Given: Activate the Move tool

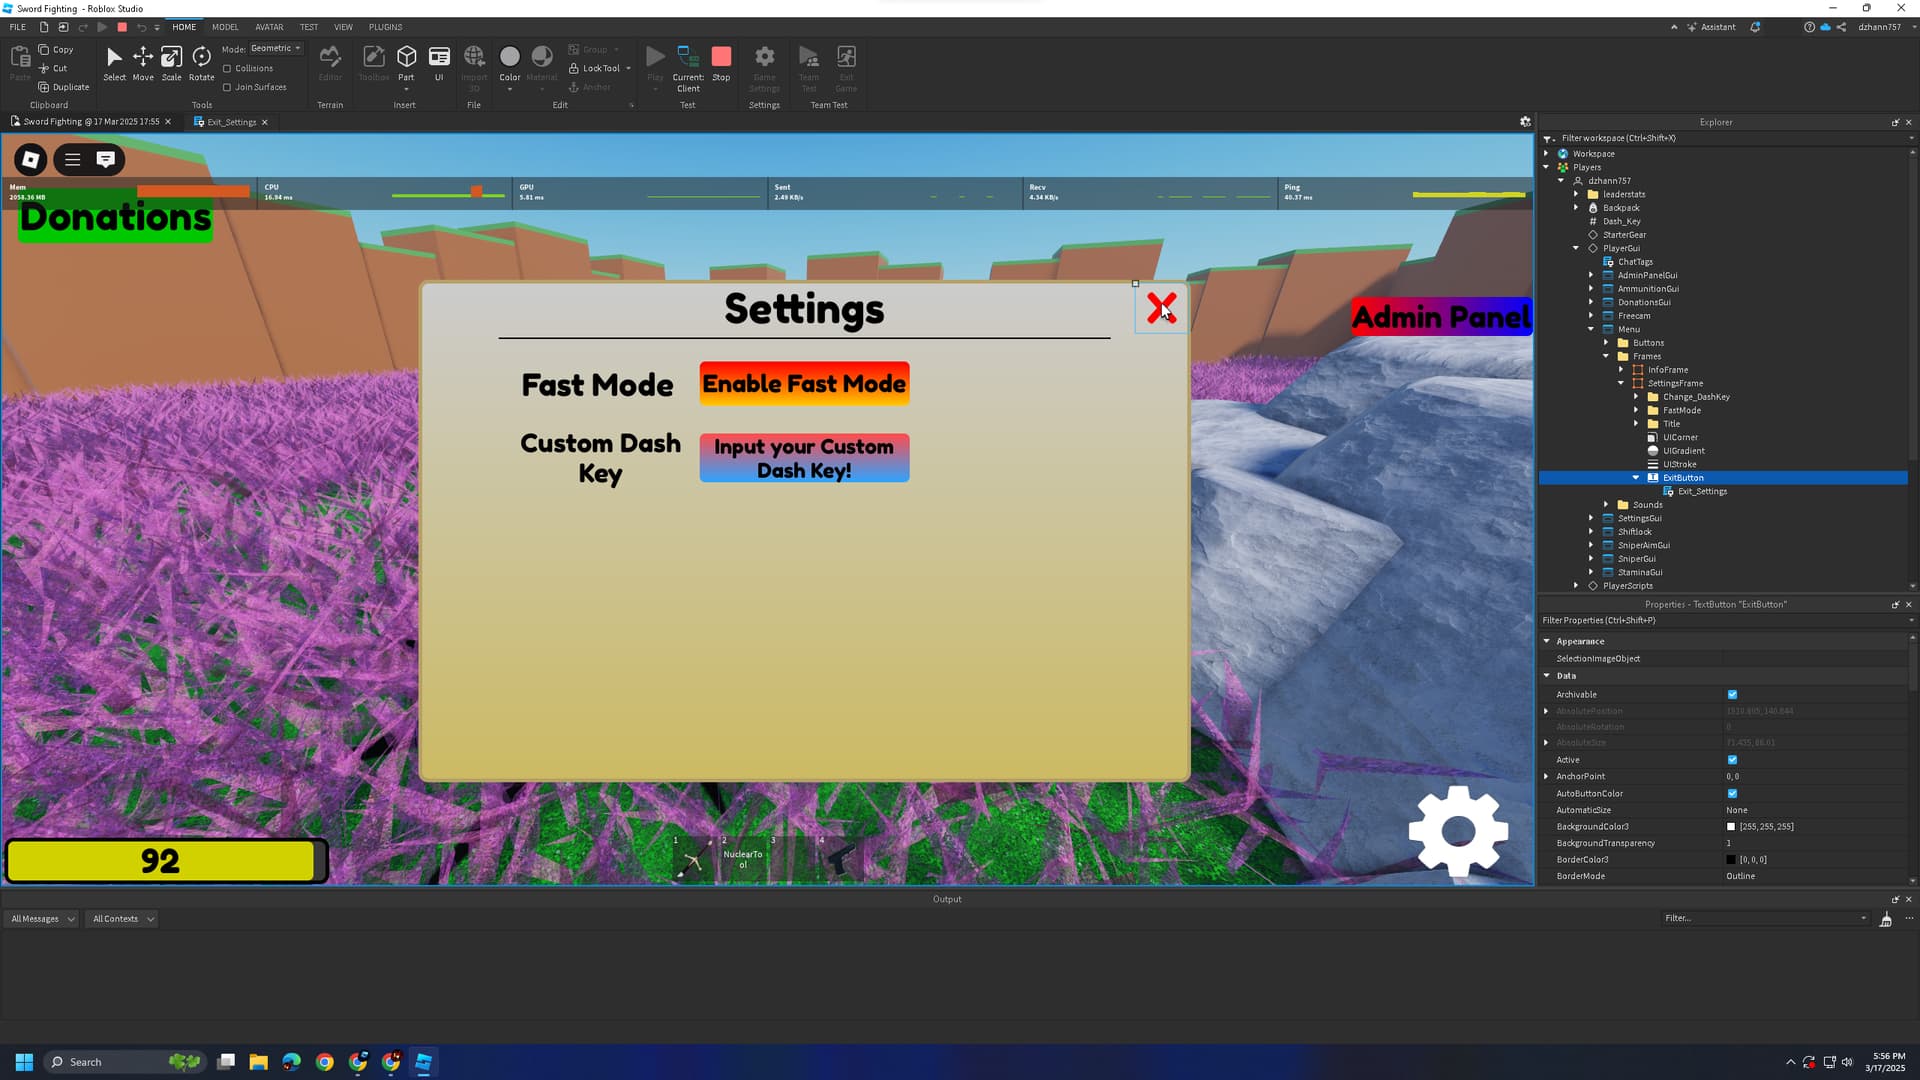Looking at the screenshot, I should [x=143, y=63].
